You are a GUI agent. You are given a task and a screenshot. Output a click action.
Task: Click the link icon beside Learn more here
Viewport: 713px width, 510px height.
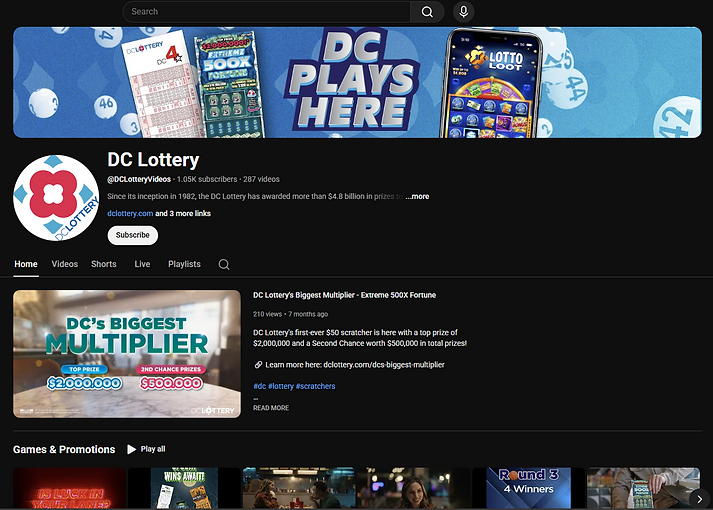click(x=258, y=365)
